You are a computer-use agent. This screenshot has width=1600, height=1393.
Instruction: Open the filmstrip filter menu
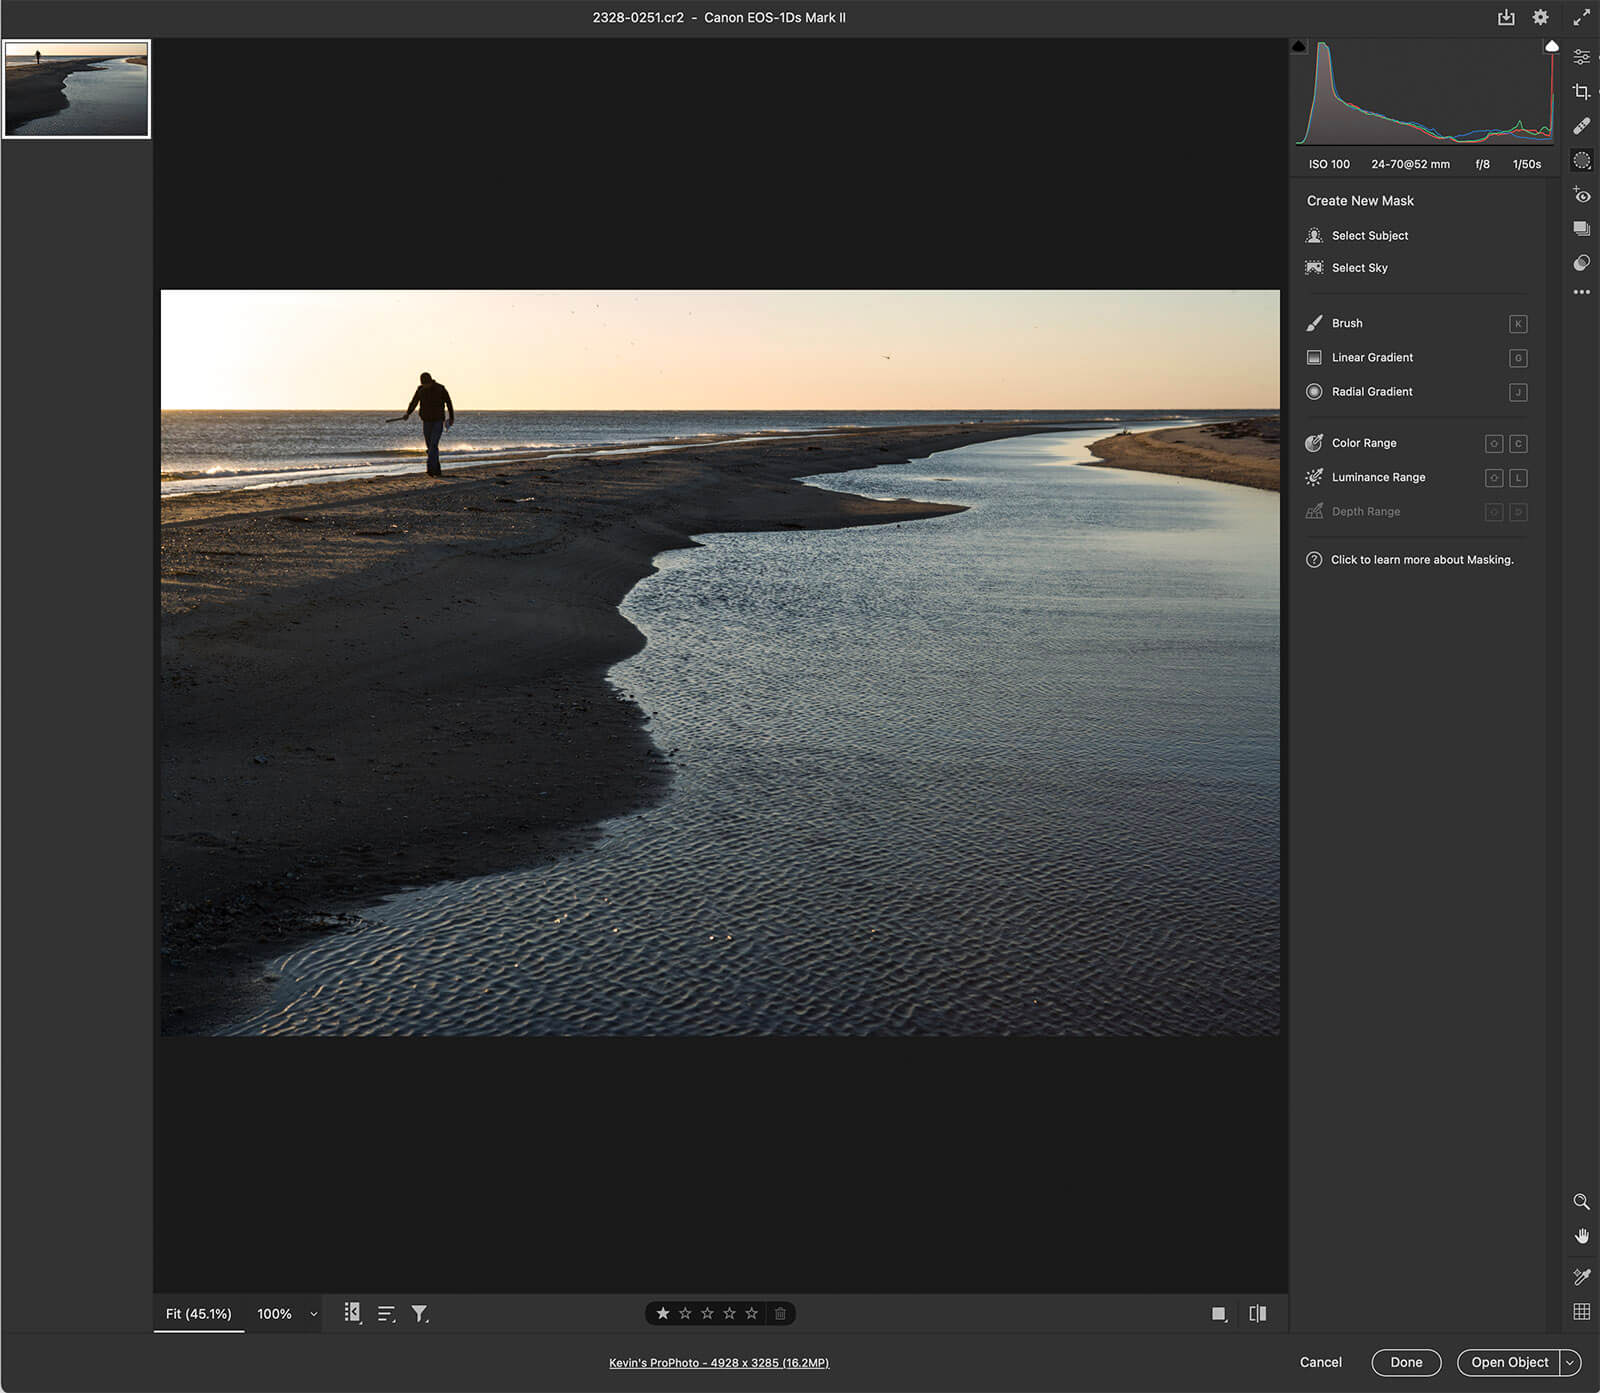pos(420,1313)
